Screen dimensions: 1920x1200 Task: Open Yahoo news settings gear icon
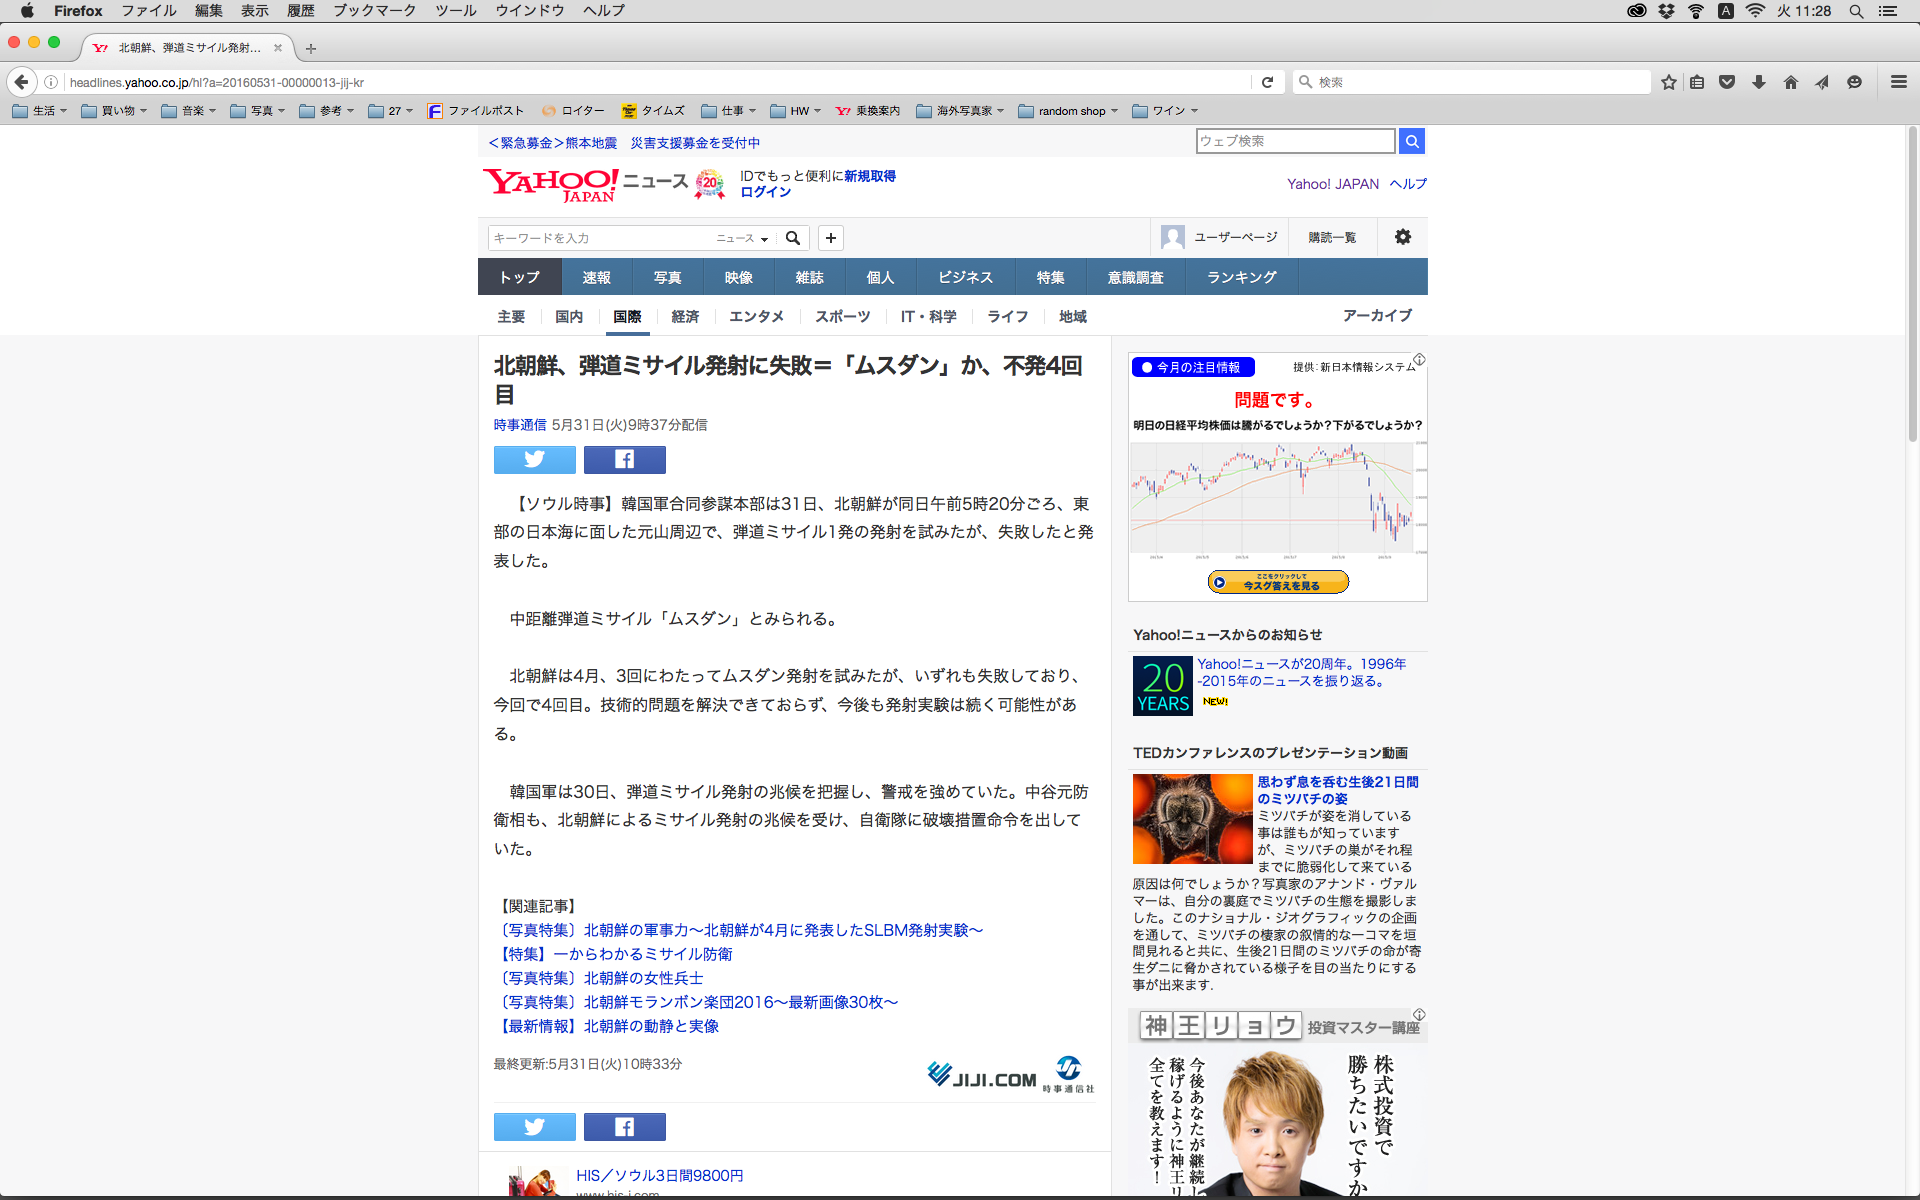click(x=1402, y=237)
